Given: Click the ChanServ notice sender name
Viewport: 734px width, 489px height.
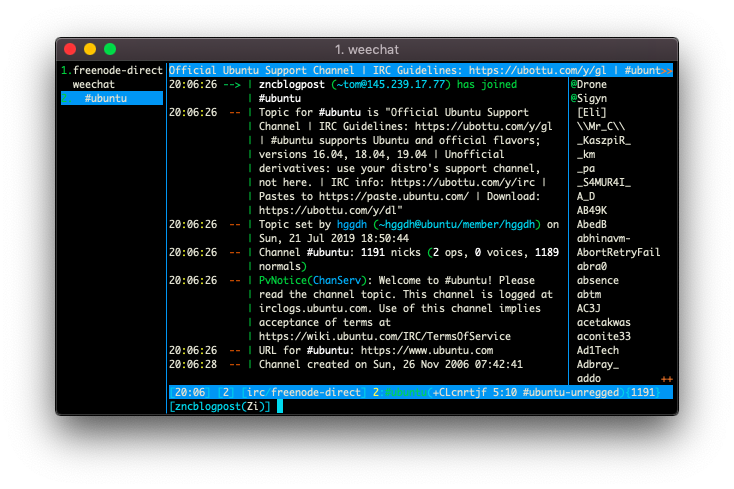Looking at the screenshot, I should click(337, 280).
